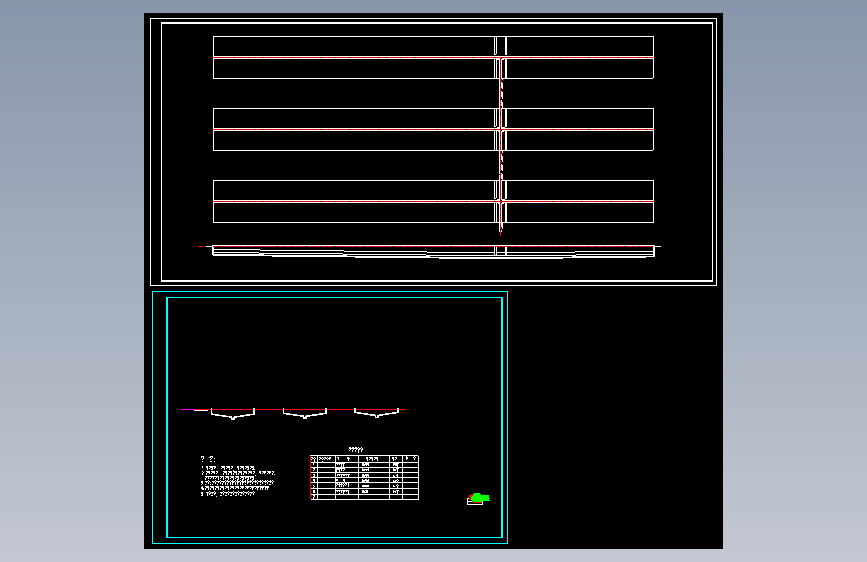Click the "?????" title above the table
867x562 pixels.
click(356, 450)
